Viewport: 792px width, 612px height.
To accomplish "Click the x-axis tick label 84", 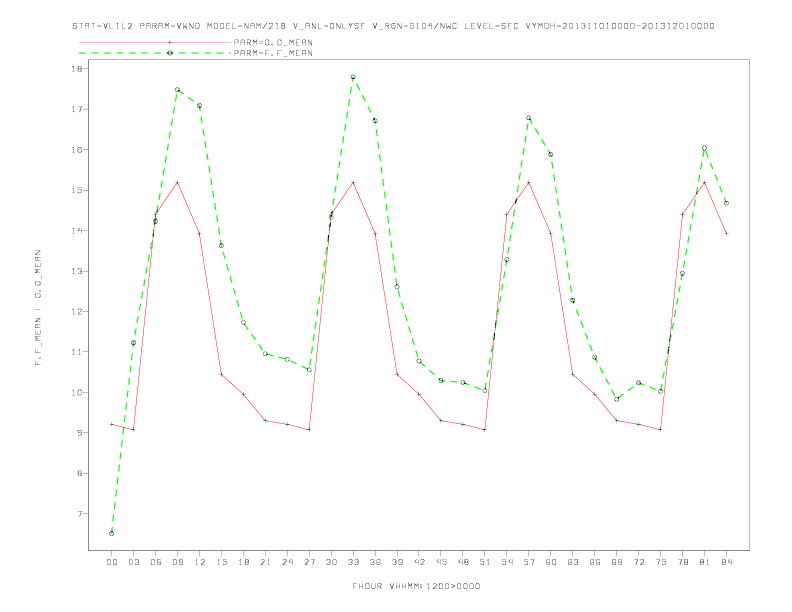I will click(726, 562).
